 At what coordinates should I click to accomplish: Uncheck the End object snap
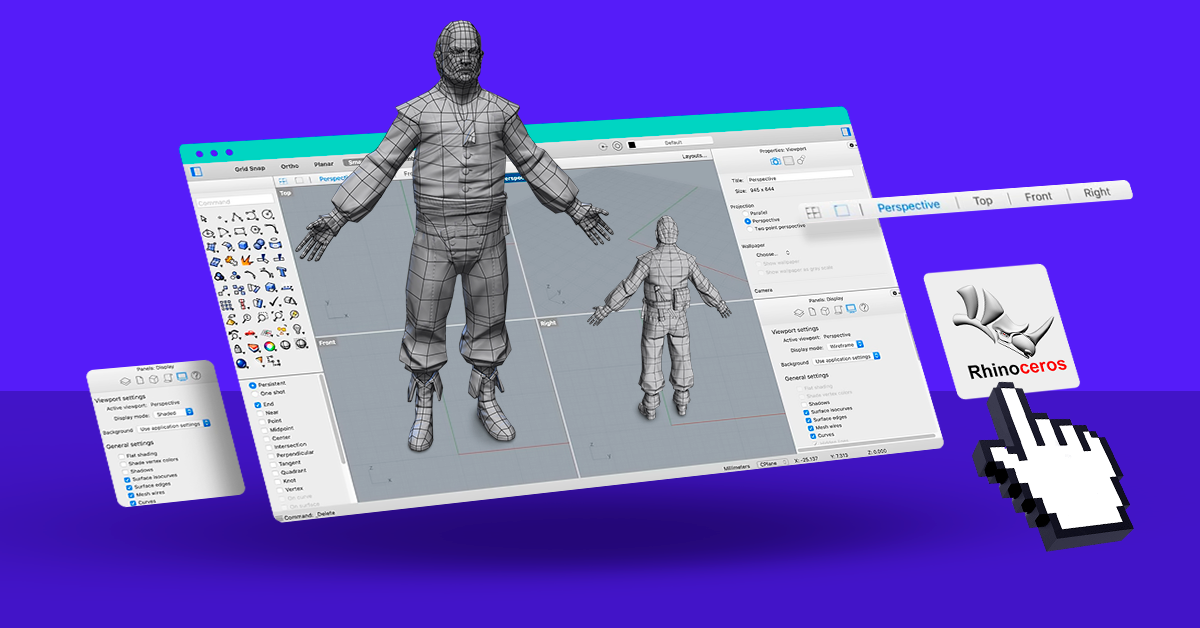tap(258, 405)
